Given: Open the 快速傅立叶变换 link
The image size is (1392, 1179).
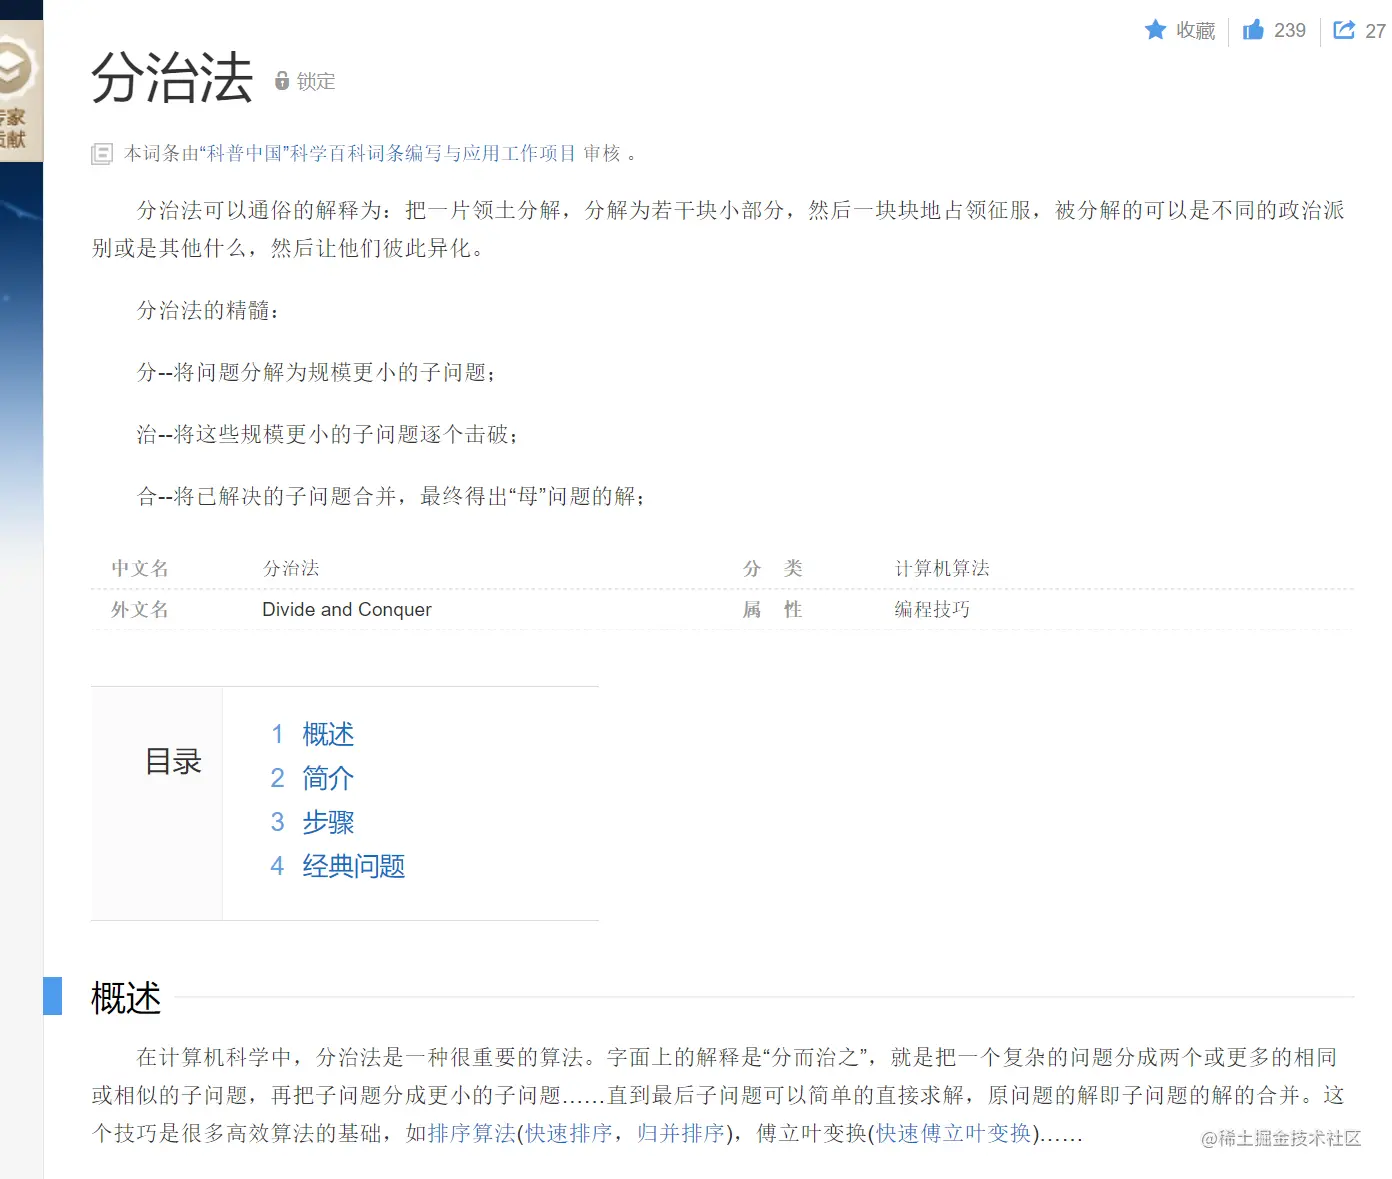Looking at the screenshot, I should click(954, 1133).
